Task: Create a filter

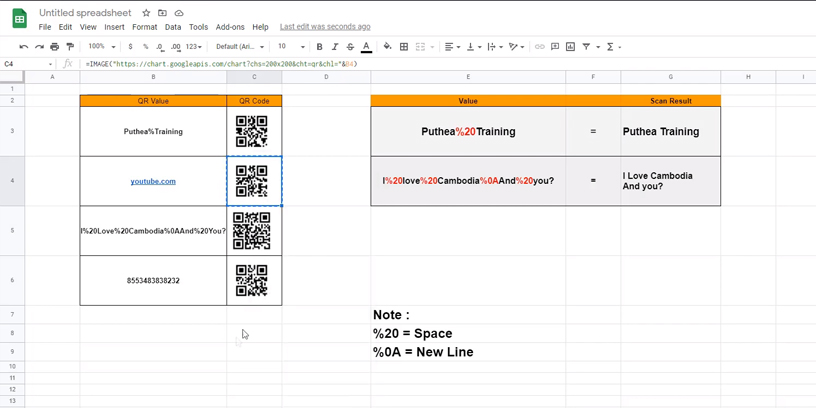Action: 586,47
